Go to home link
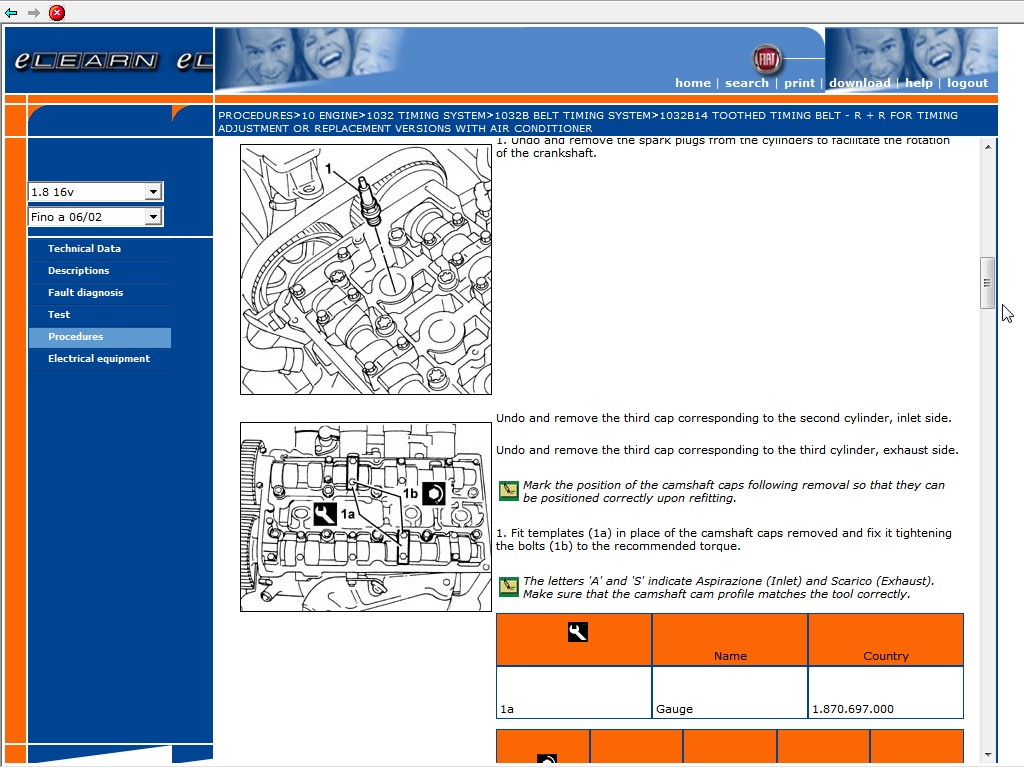The width and height of the screenshot is (1024, 768). point(693,83)
